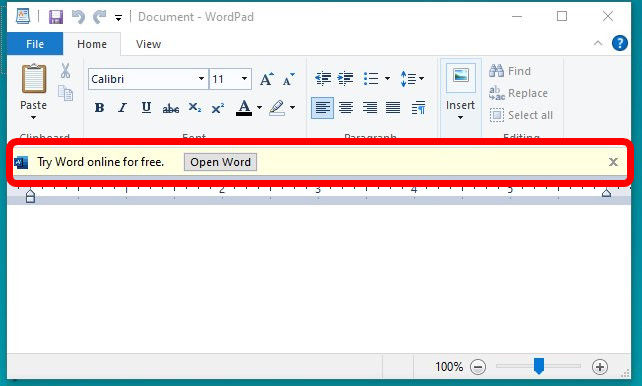Toggle Italic formatting
The height and width of the screenshot is (386, 642).
pos(122,108)
